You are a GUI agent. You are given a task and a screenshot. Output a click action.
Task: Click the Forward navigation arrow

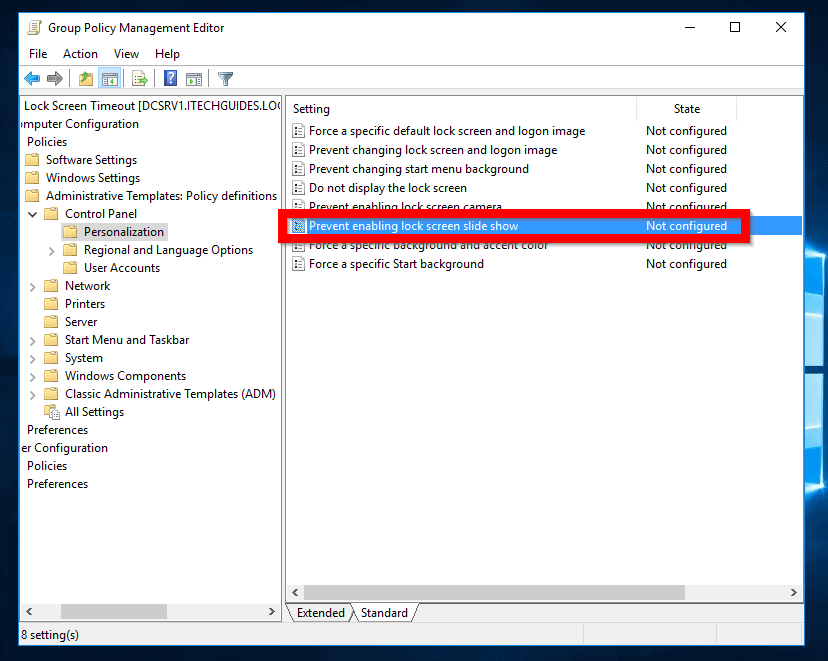point(57,78)
